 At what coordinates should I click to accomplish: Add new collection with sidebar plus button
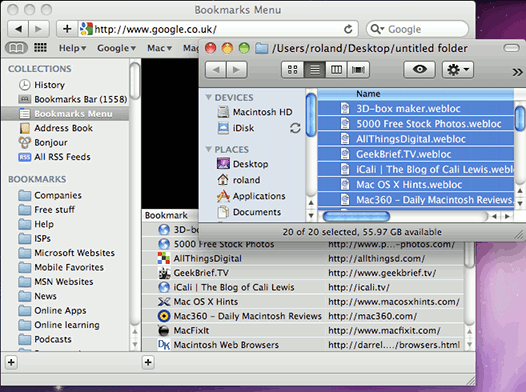click(11, 362)
